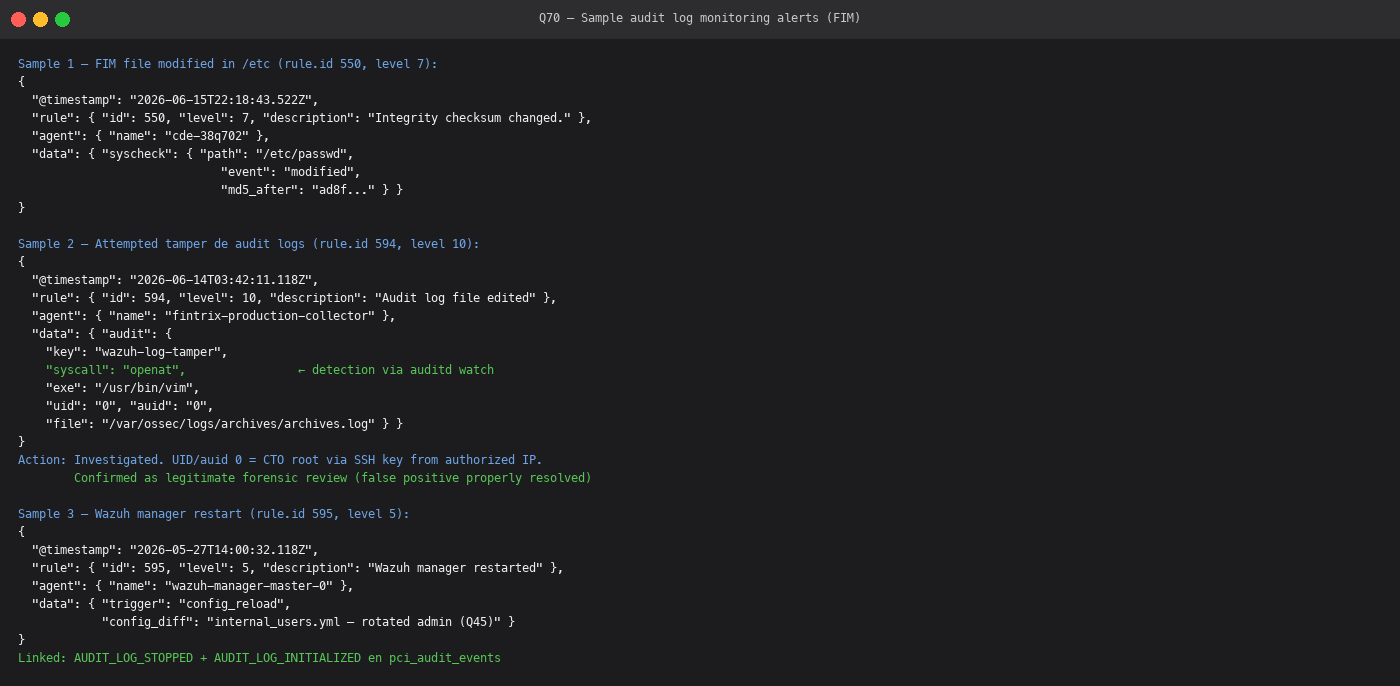
Task: Click the timestamp line '2026-05-27T14:00:32.118Z'
Action: tap(175, 550)
